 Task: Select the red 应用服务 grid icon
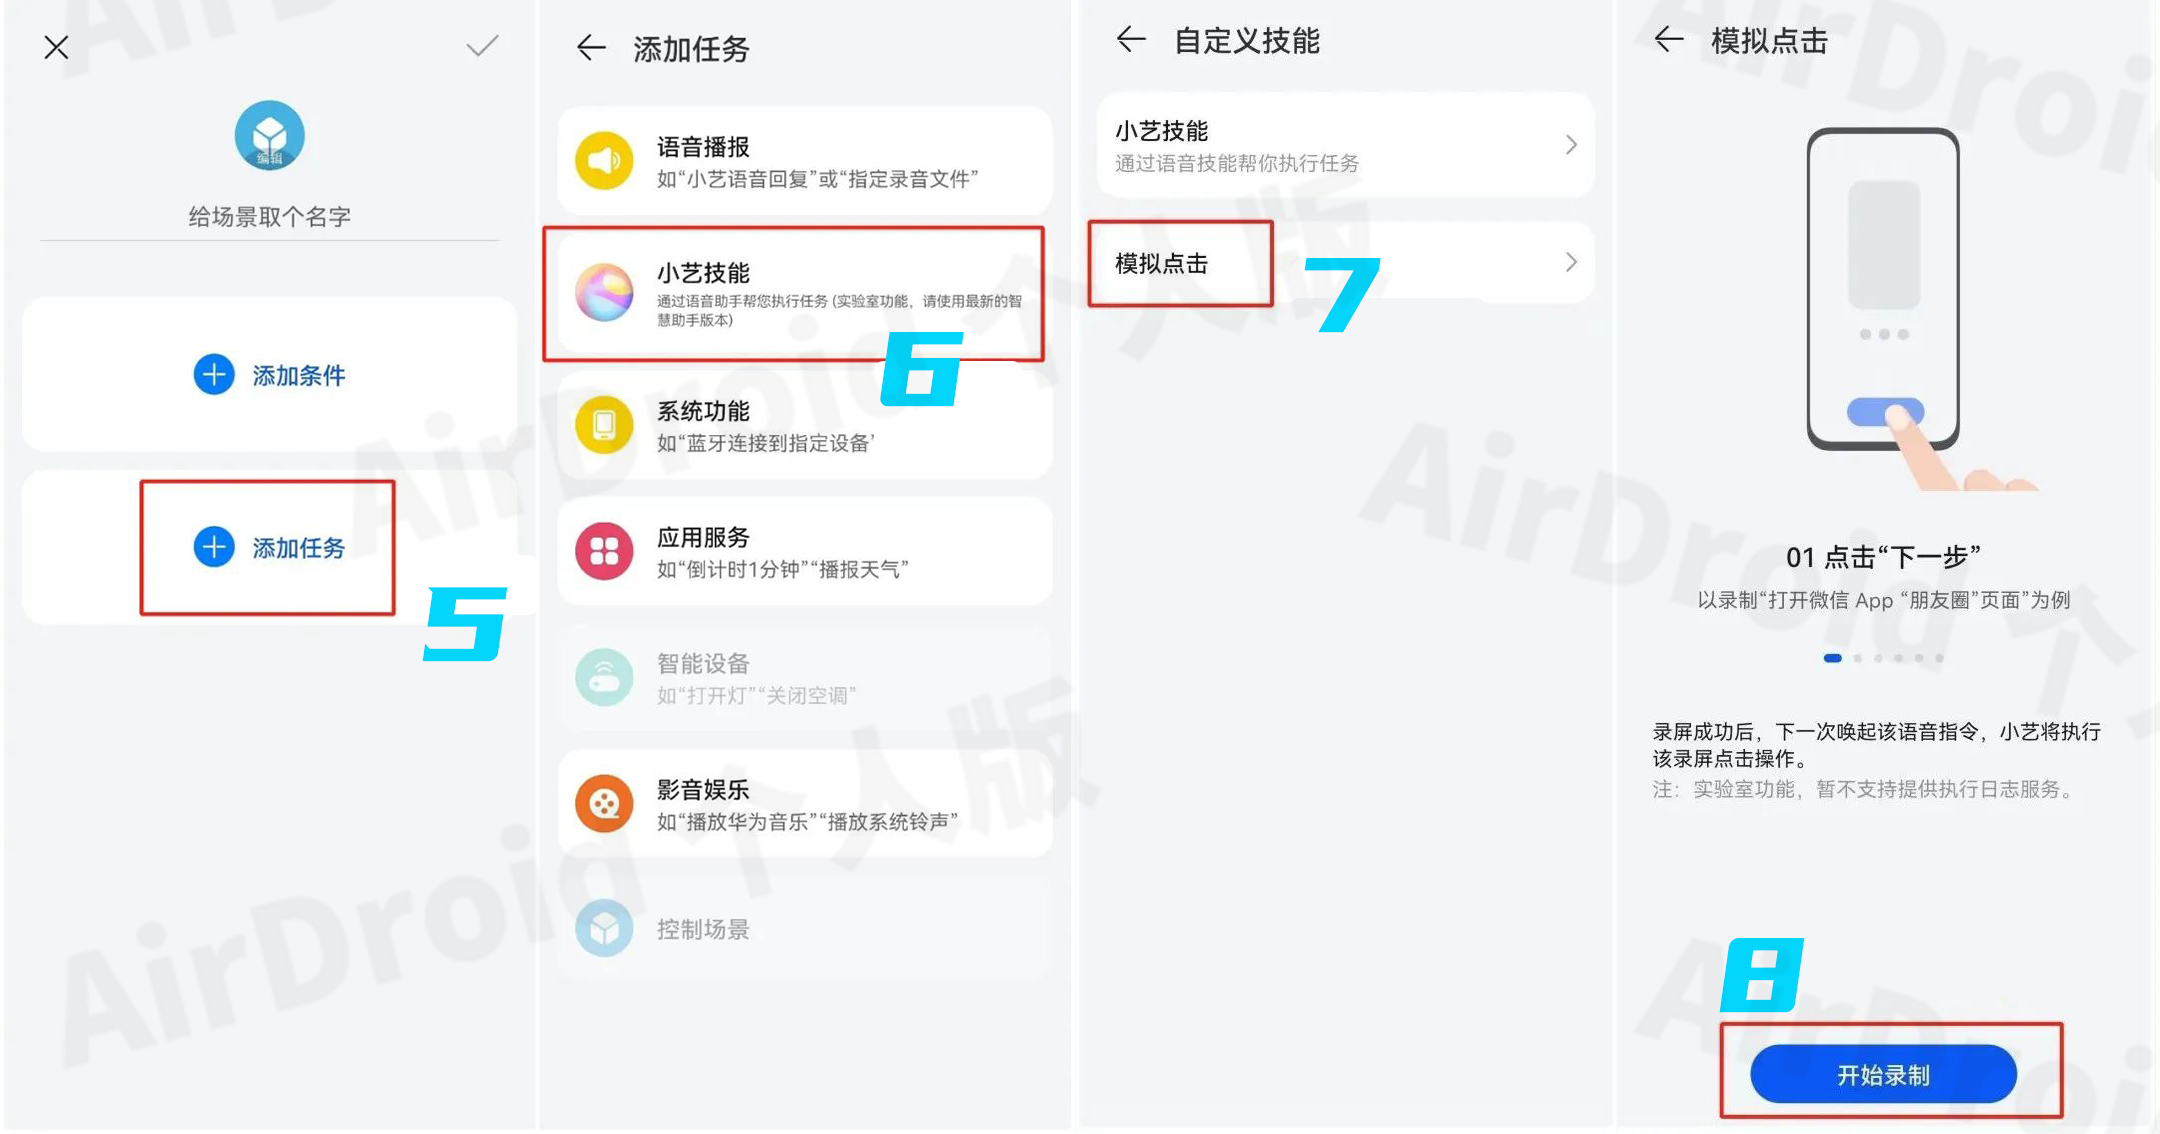coord(604,551)
